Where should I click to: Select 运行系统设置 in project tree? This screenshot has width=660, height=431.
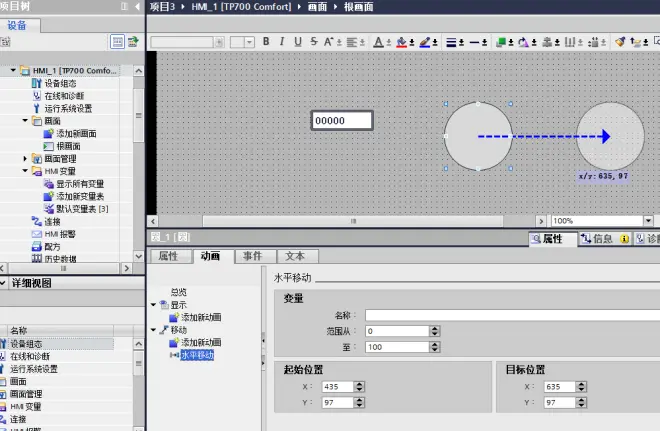coord(68,109)
